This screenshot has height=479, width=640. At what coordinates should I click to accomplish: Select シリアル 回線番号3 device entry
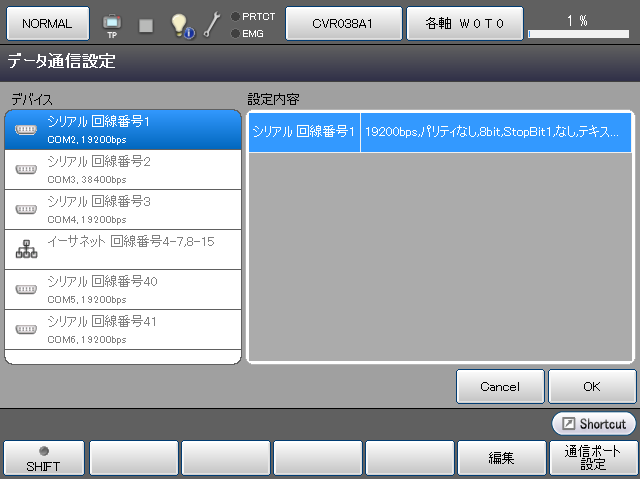pos(123,209)
